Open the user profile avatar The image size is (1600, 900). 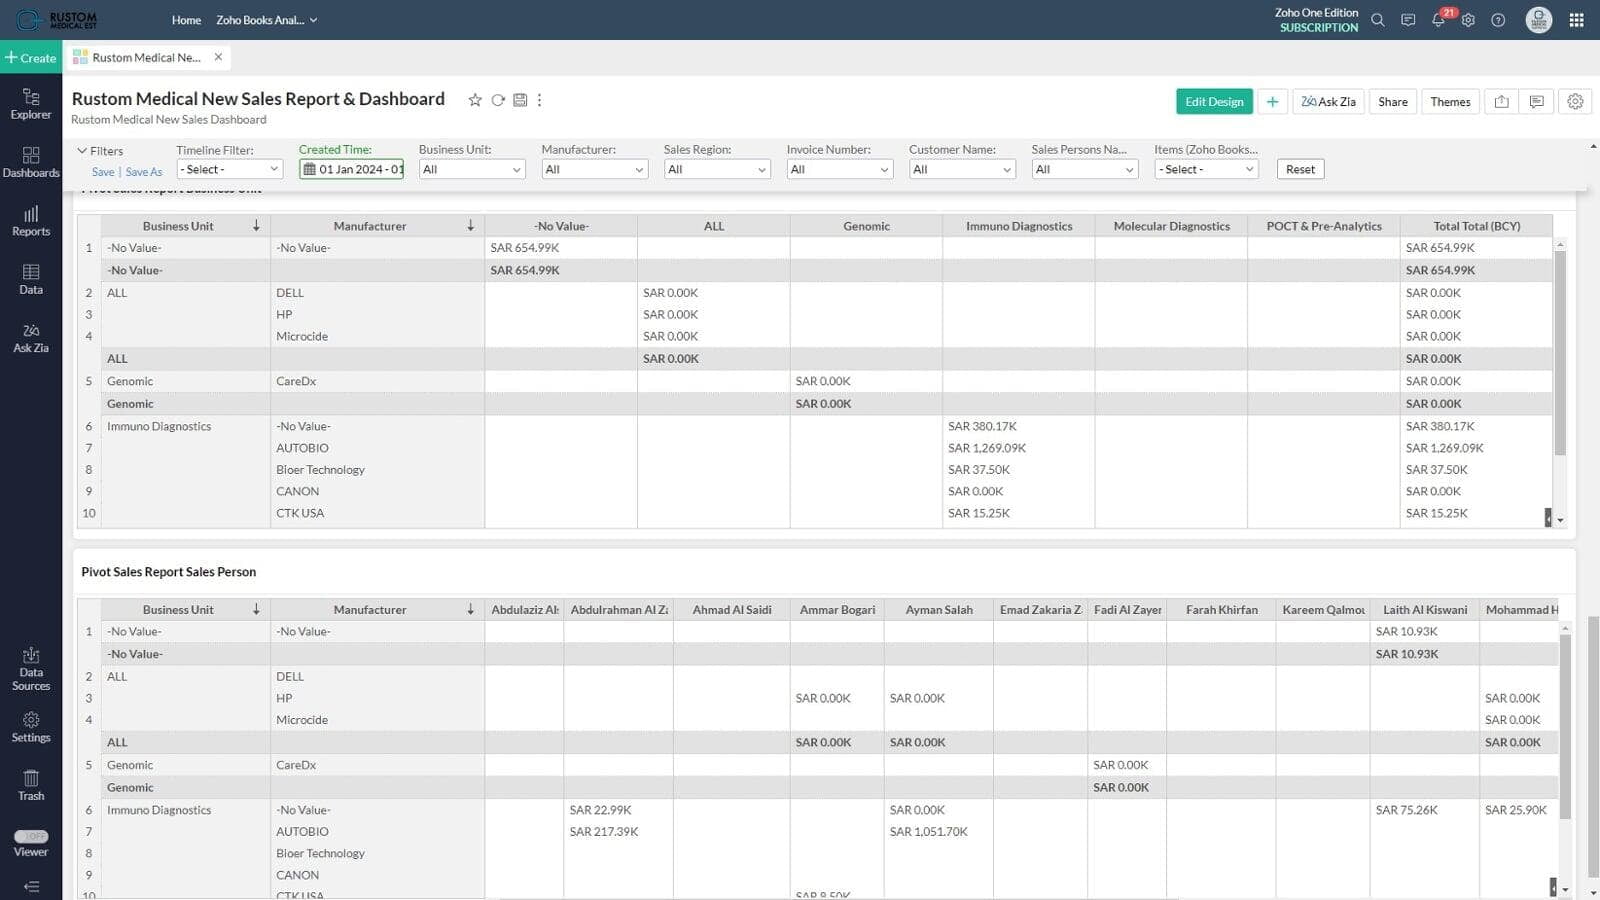pos(1539,20)
